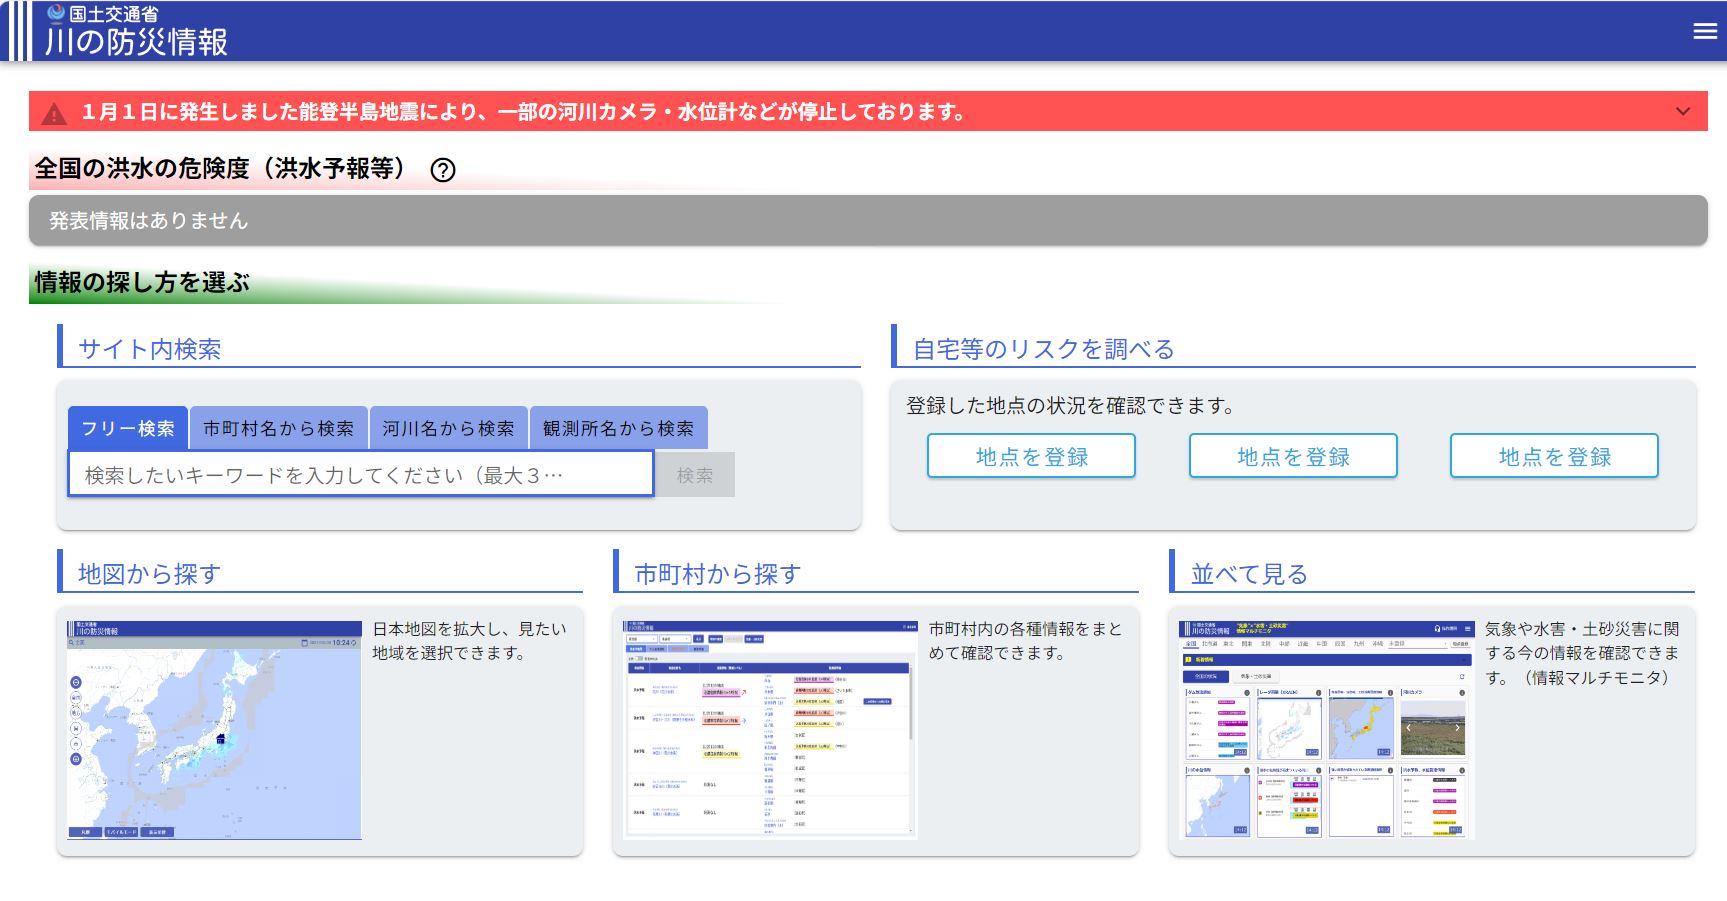Switch to the 河川名から検索 tab
The height and width of the screenshot is (901, 1727).
coord(448,428)
